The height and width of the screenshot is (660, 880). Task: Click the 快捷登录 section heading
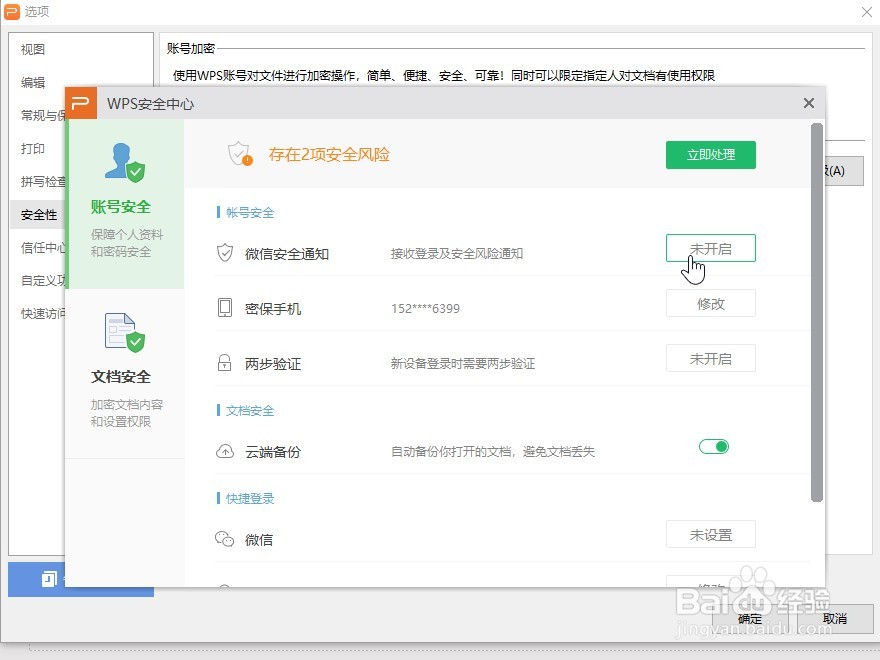coord(250,498)
